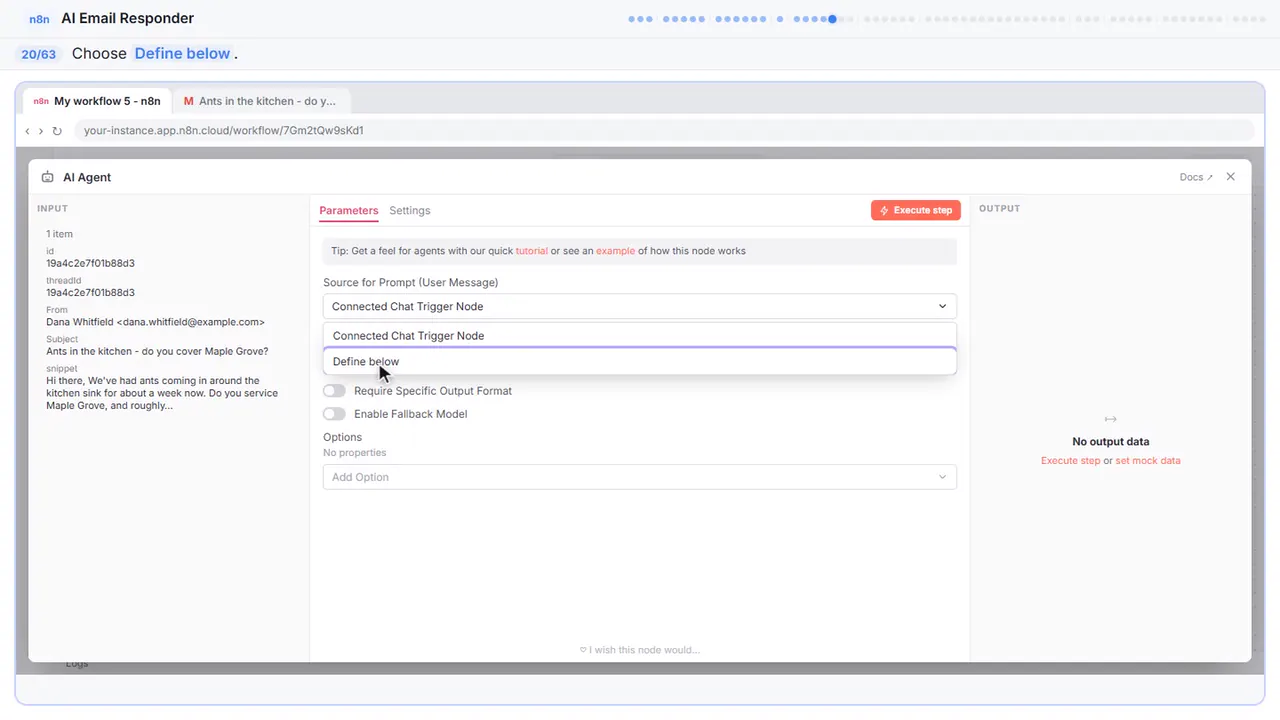Viewport: 1280px width, 720px height.
Task: Reload the browser page
Action: (57, 131)
